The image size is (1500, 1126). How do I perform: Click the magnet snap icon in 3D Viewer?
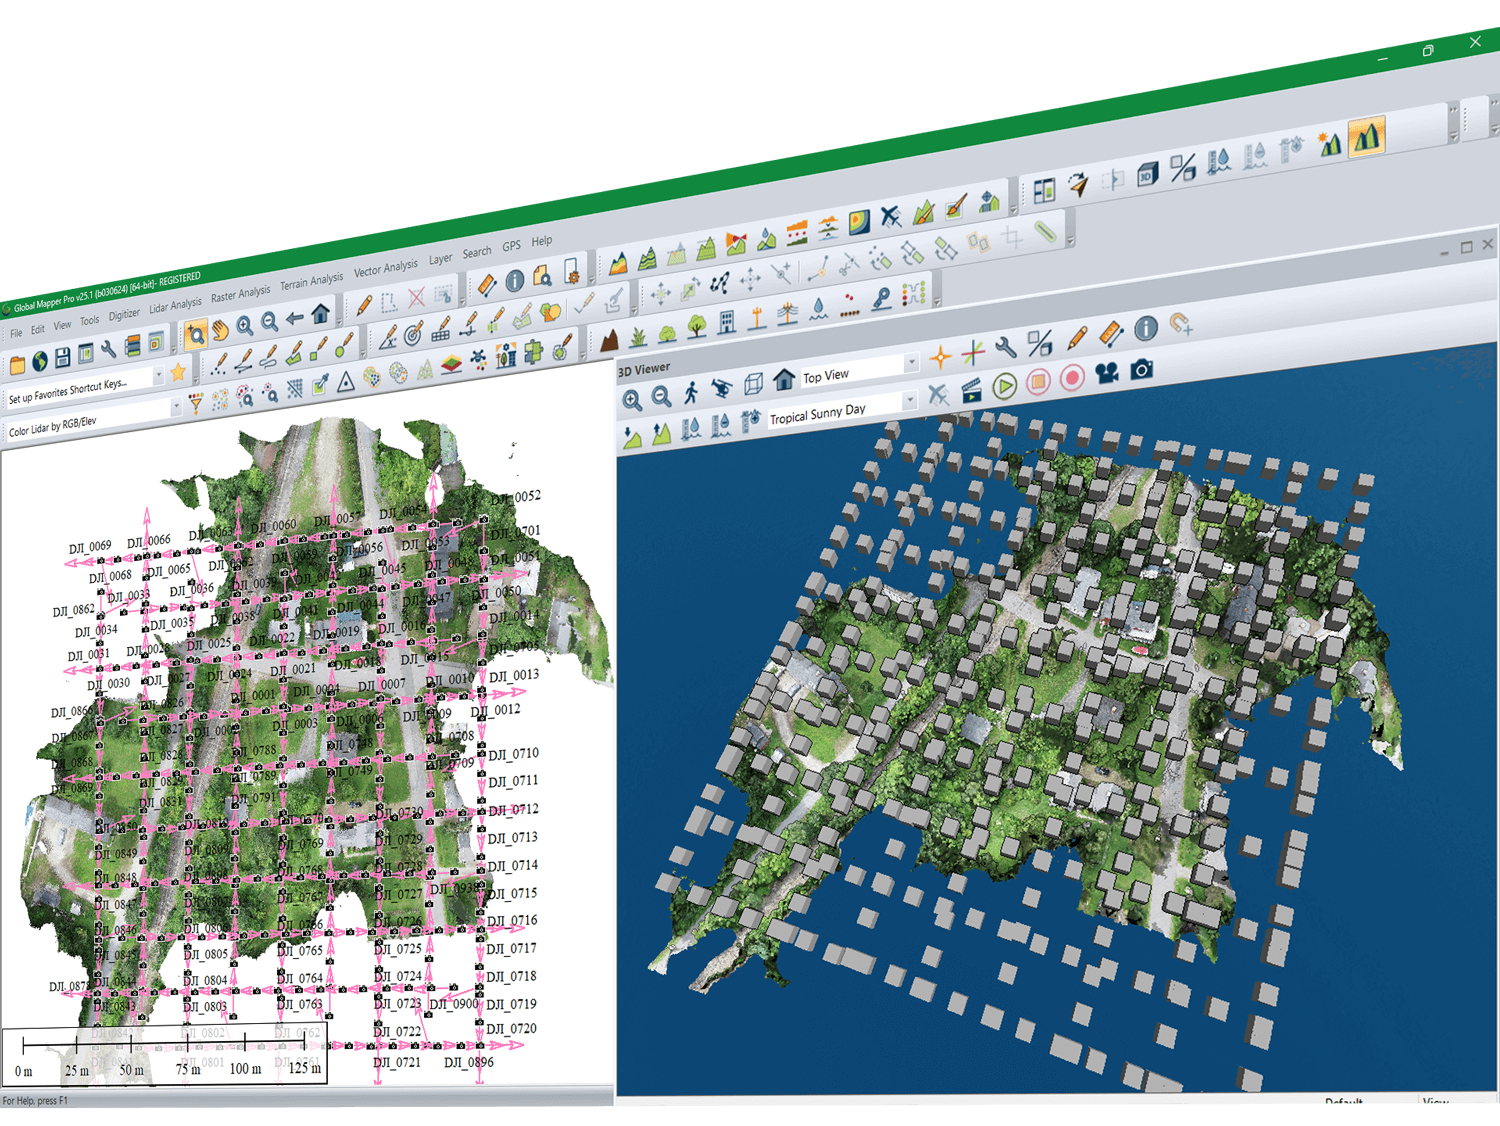(1181, 323)
